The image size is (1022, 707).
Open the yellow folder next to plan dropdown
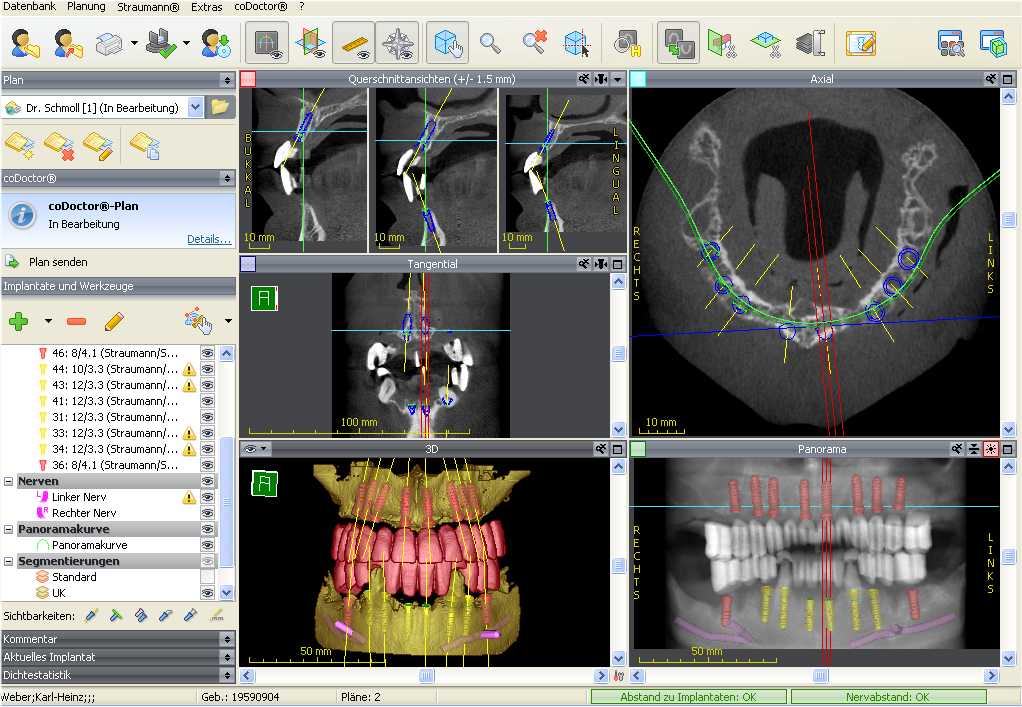coord(220,108)
